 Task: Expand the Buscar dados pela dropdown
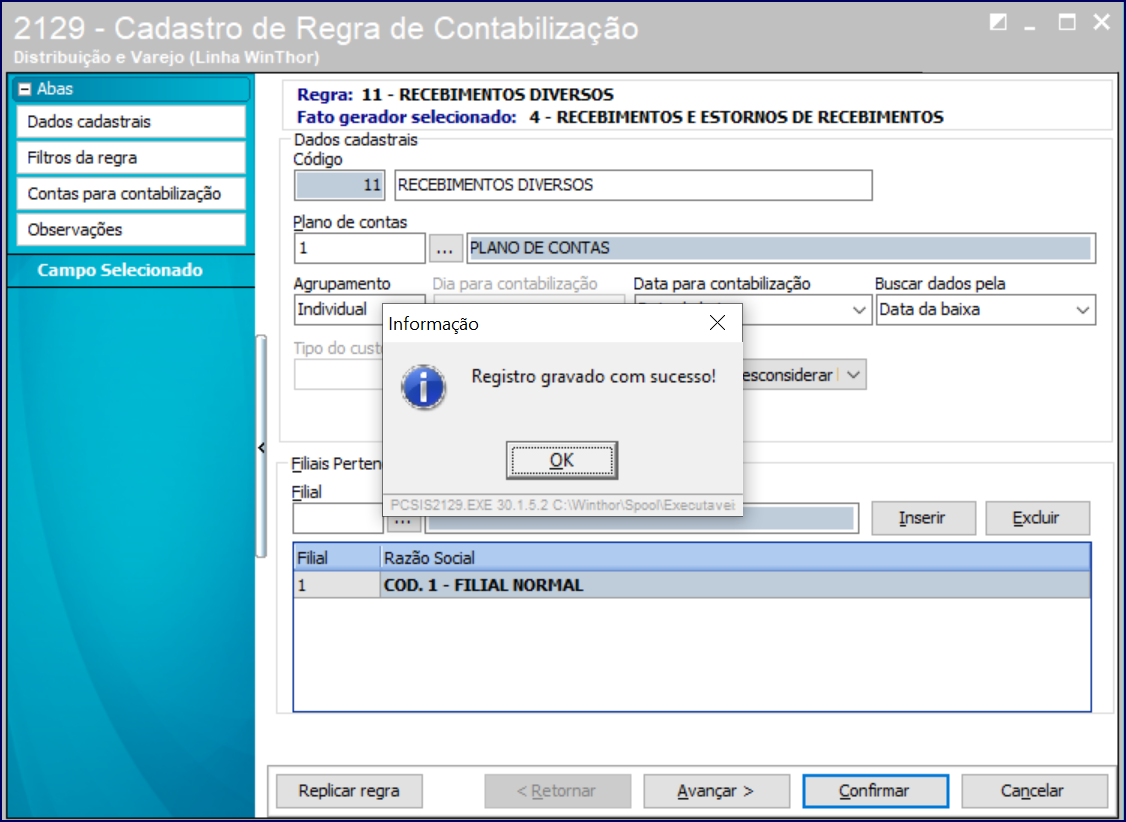click(x=1082, y=310)
